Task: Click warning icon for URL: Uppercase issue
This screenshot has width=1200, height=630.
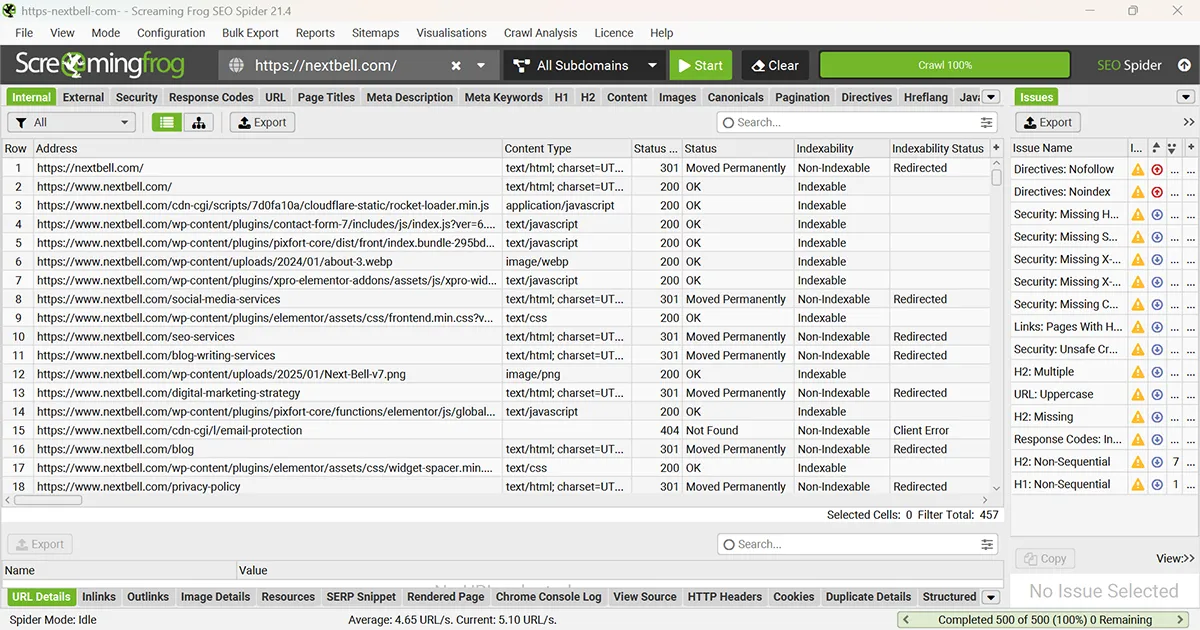Action: pos(1137,394)
